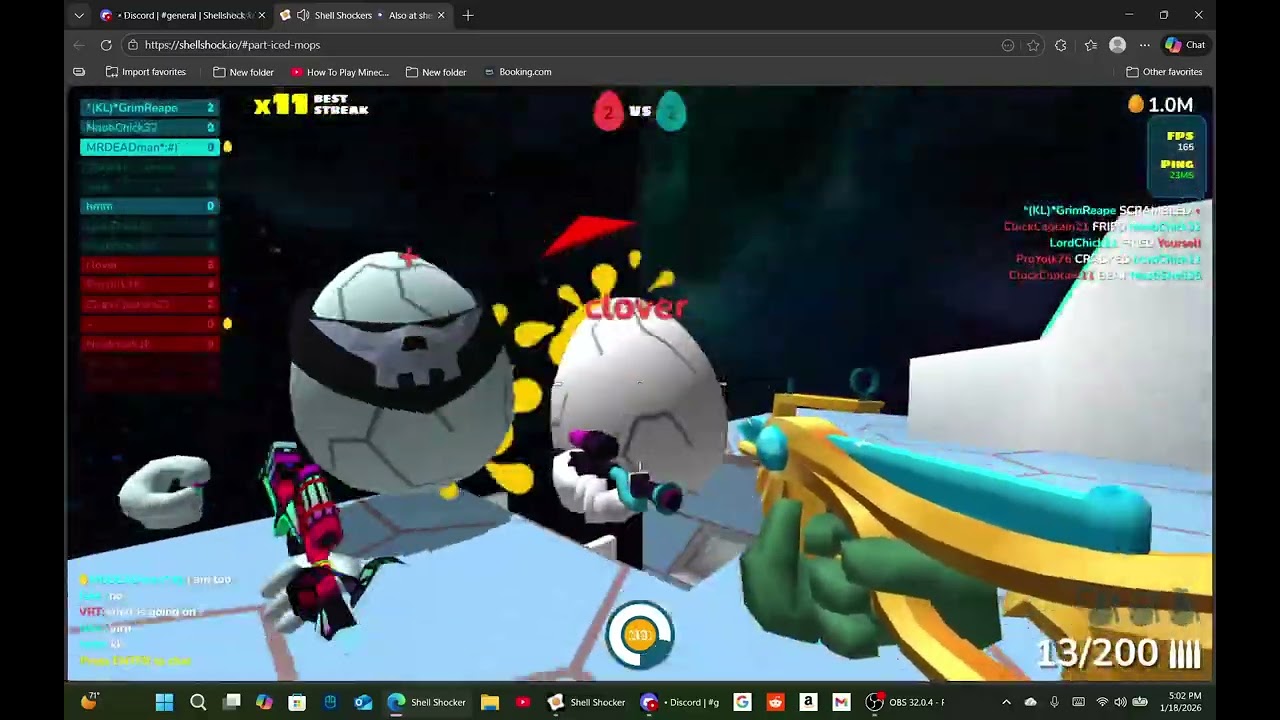Open Outlook from taskbar
This screenshot has height=720, width=1280.
363,702
